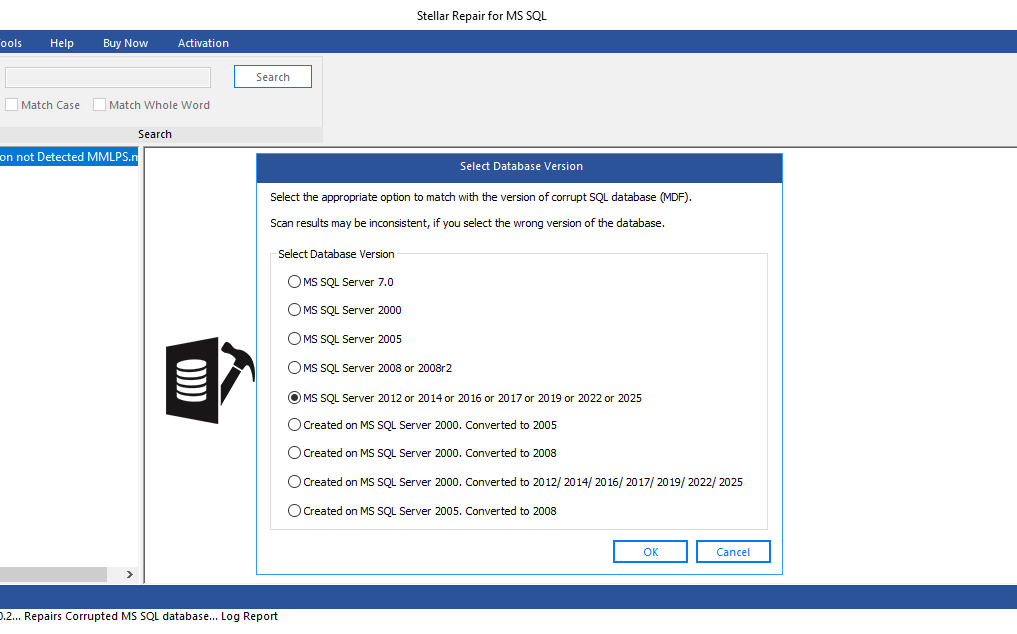Click the tree panel scroll right arrow
Viewport: 1017px width, 634px height.
(x=130, y=574)
